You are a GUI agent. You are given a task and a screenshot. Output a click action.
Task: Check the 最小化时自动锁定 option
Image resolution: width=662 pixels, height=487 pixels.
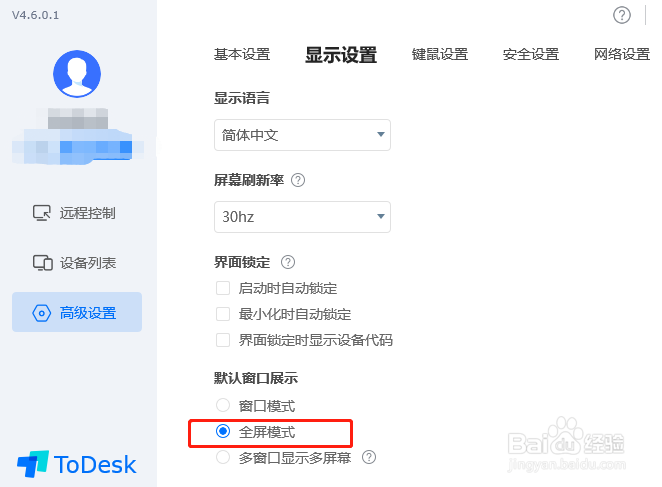coord(223,314)
